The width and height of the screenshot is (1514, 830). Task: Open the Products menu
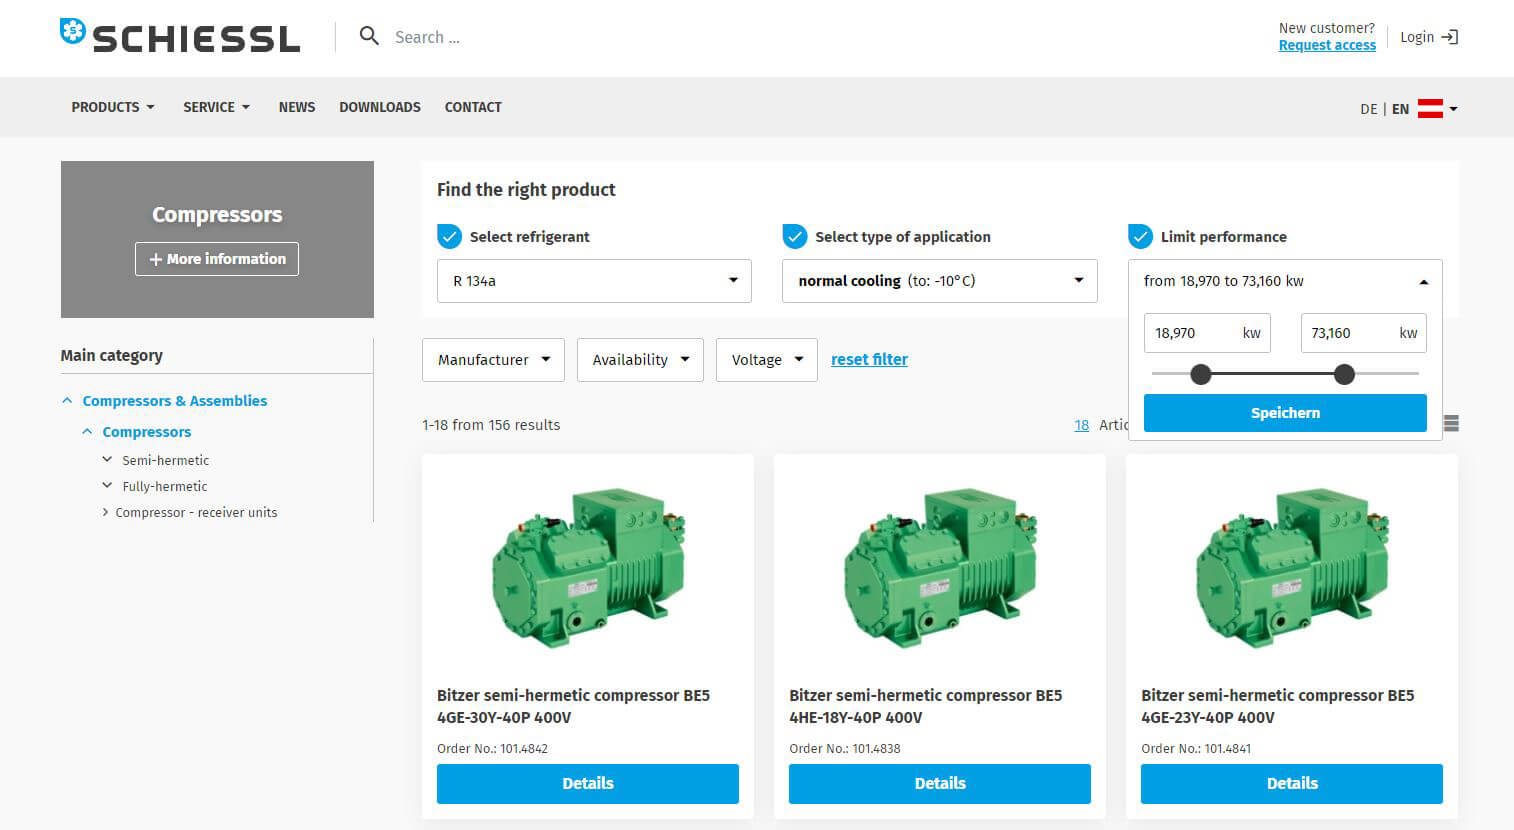[112, 107]
